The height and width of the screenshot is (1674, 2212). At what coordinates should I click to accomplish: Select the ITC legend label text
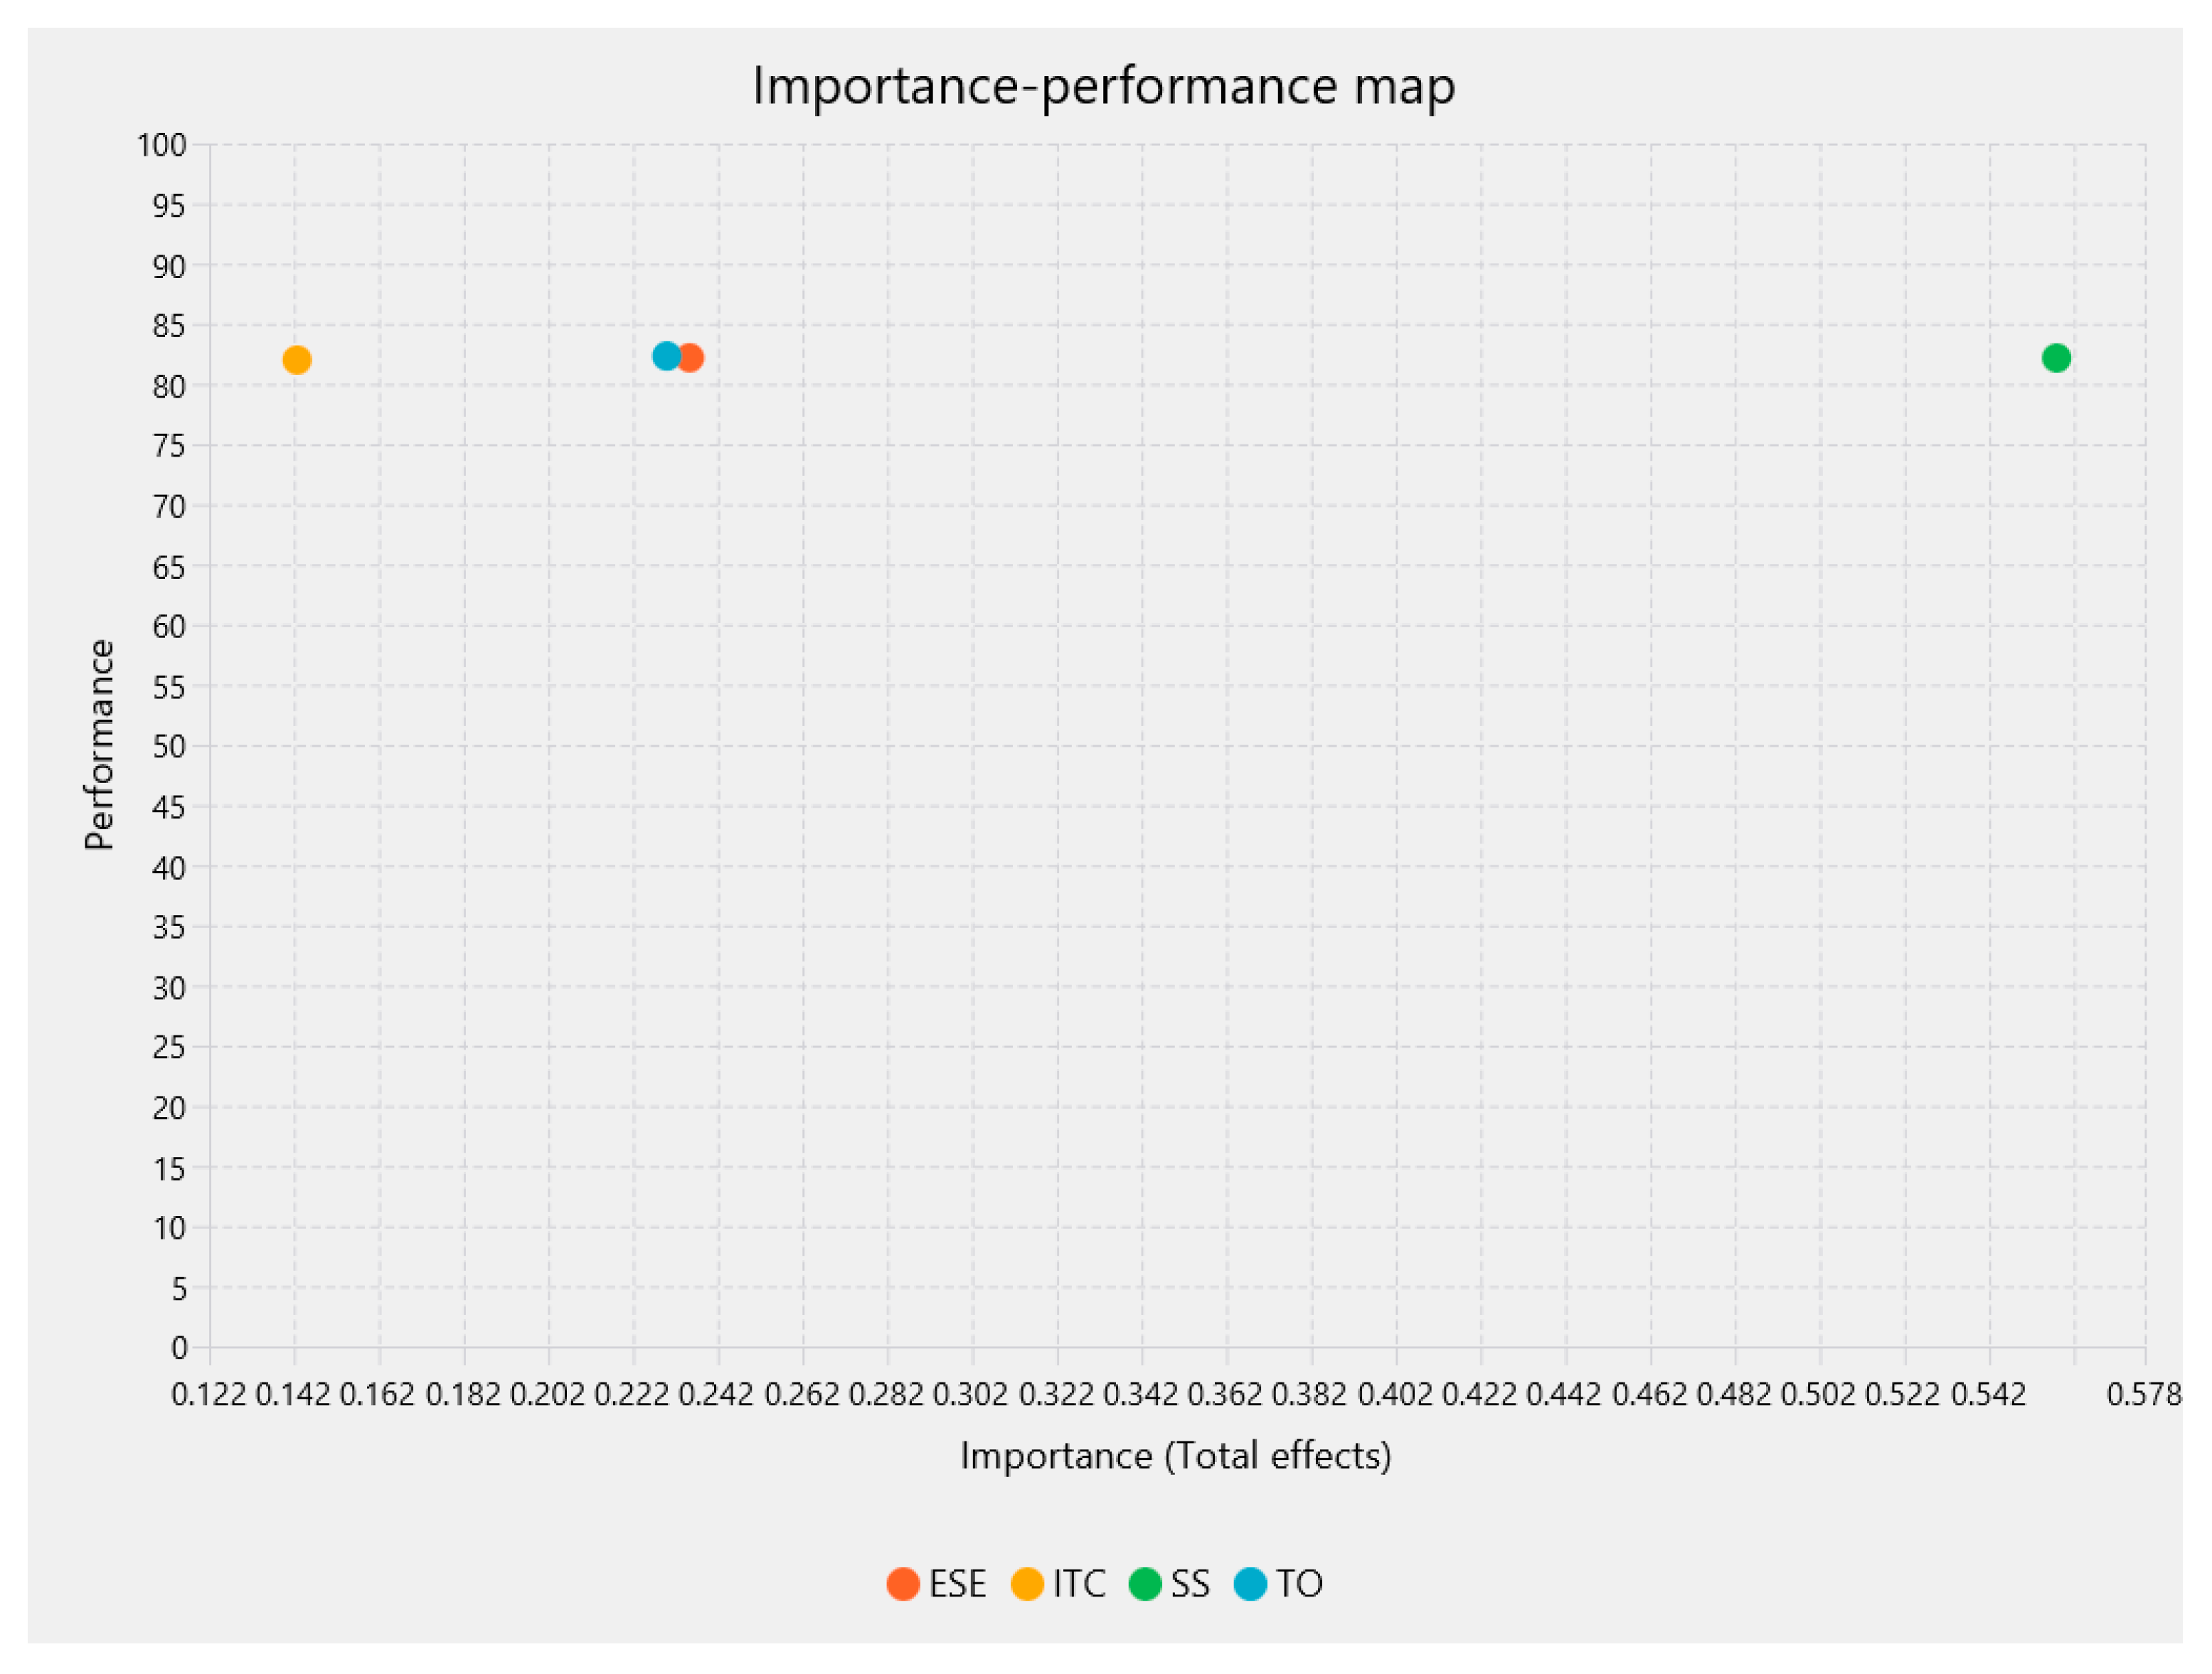pos(1079,1584)
